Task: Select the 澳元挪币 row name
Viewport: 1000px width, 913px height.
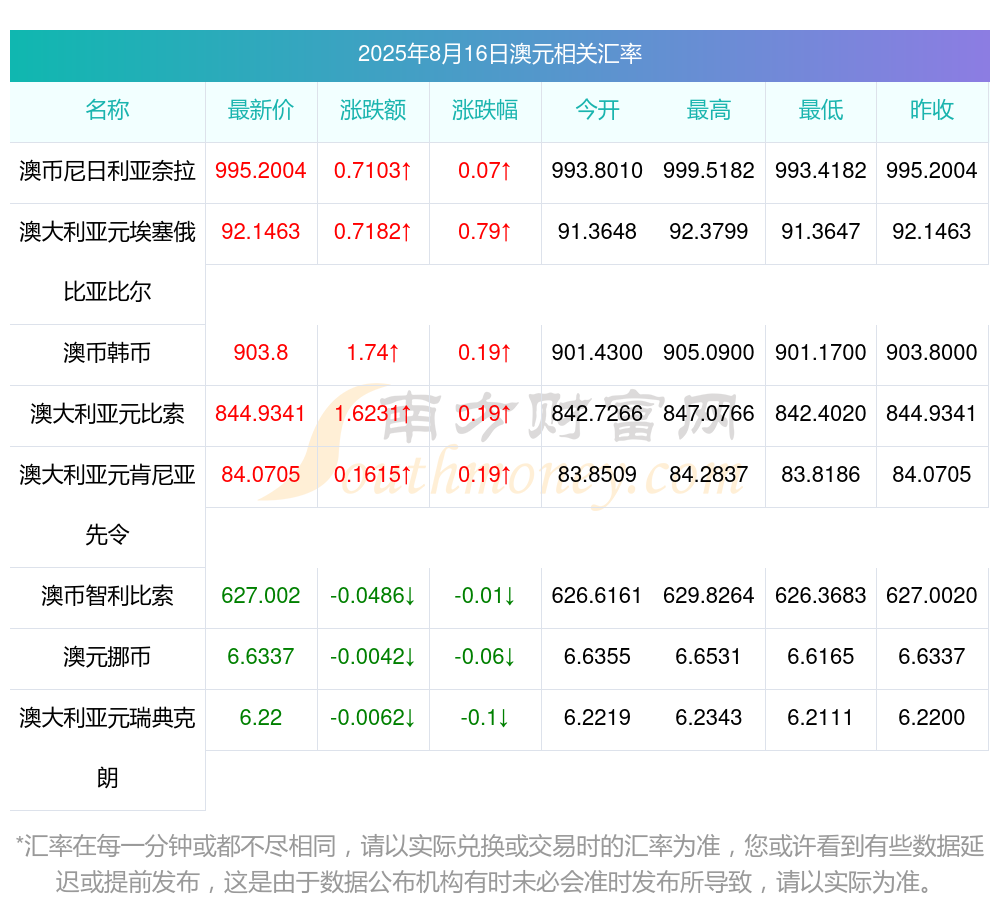Action: (107, 657)
